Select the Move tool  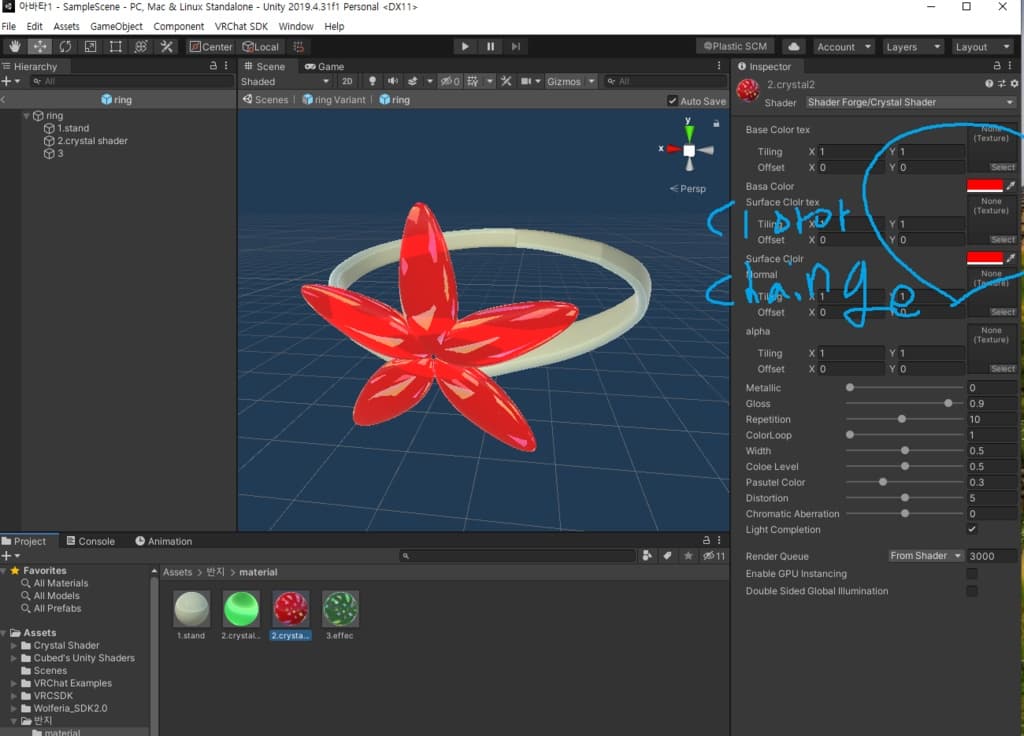click(x=40, y=47)
